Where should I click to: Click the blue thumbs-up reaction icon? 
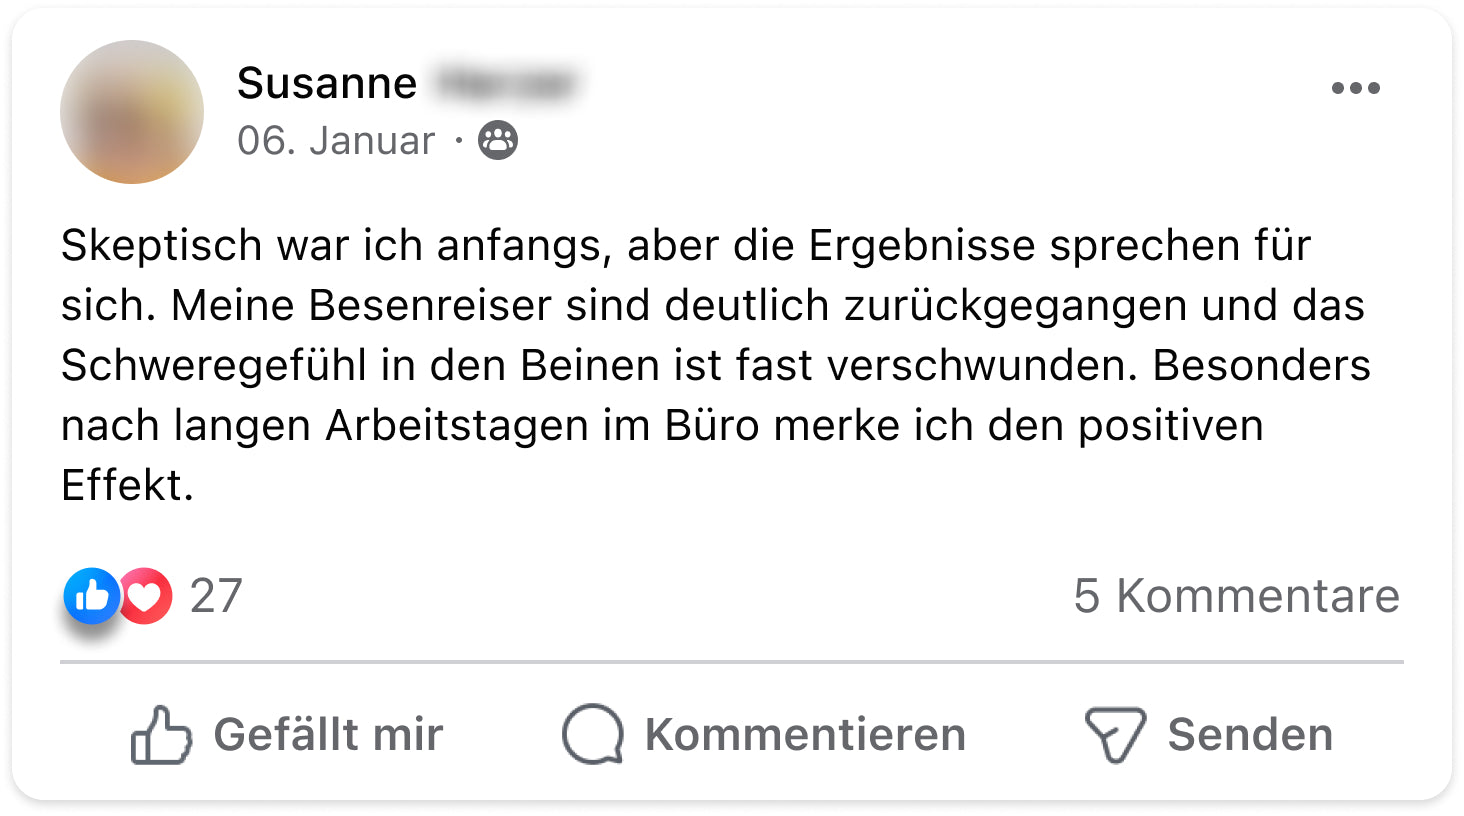pos(91,596)
